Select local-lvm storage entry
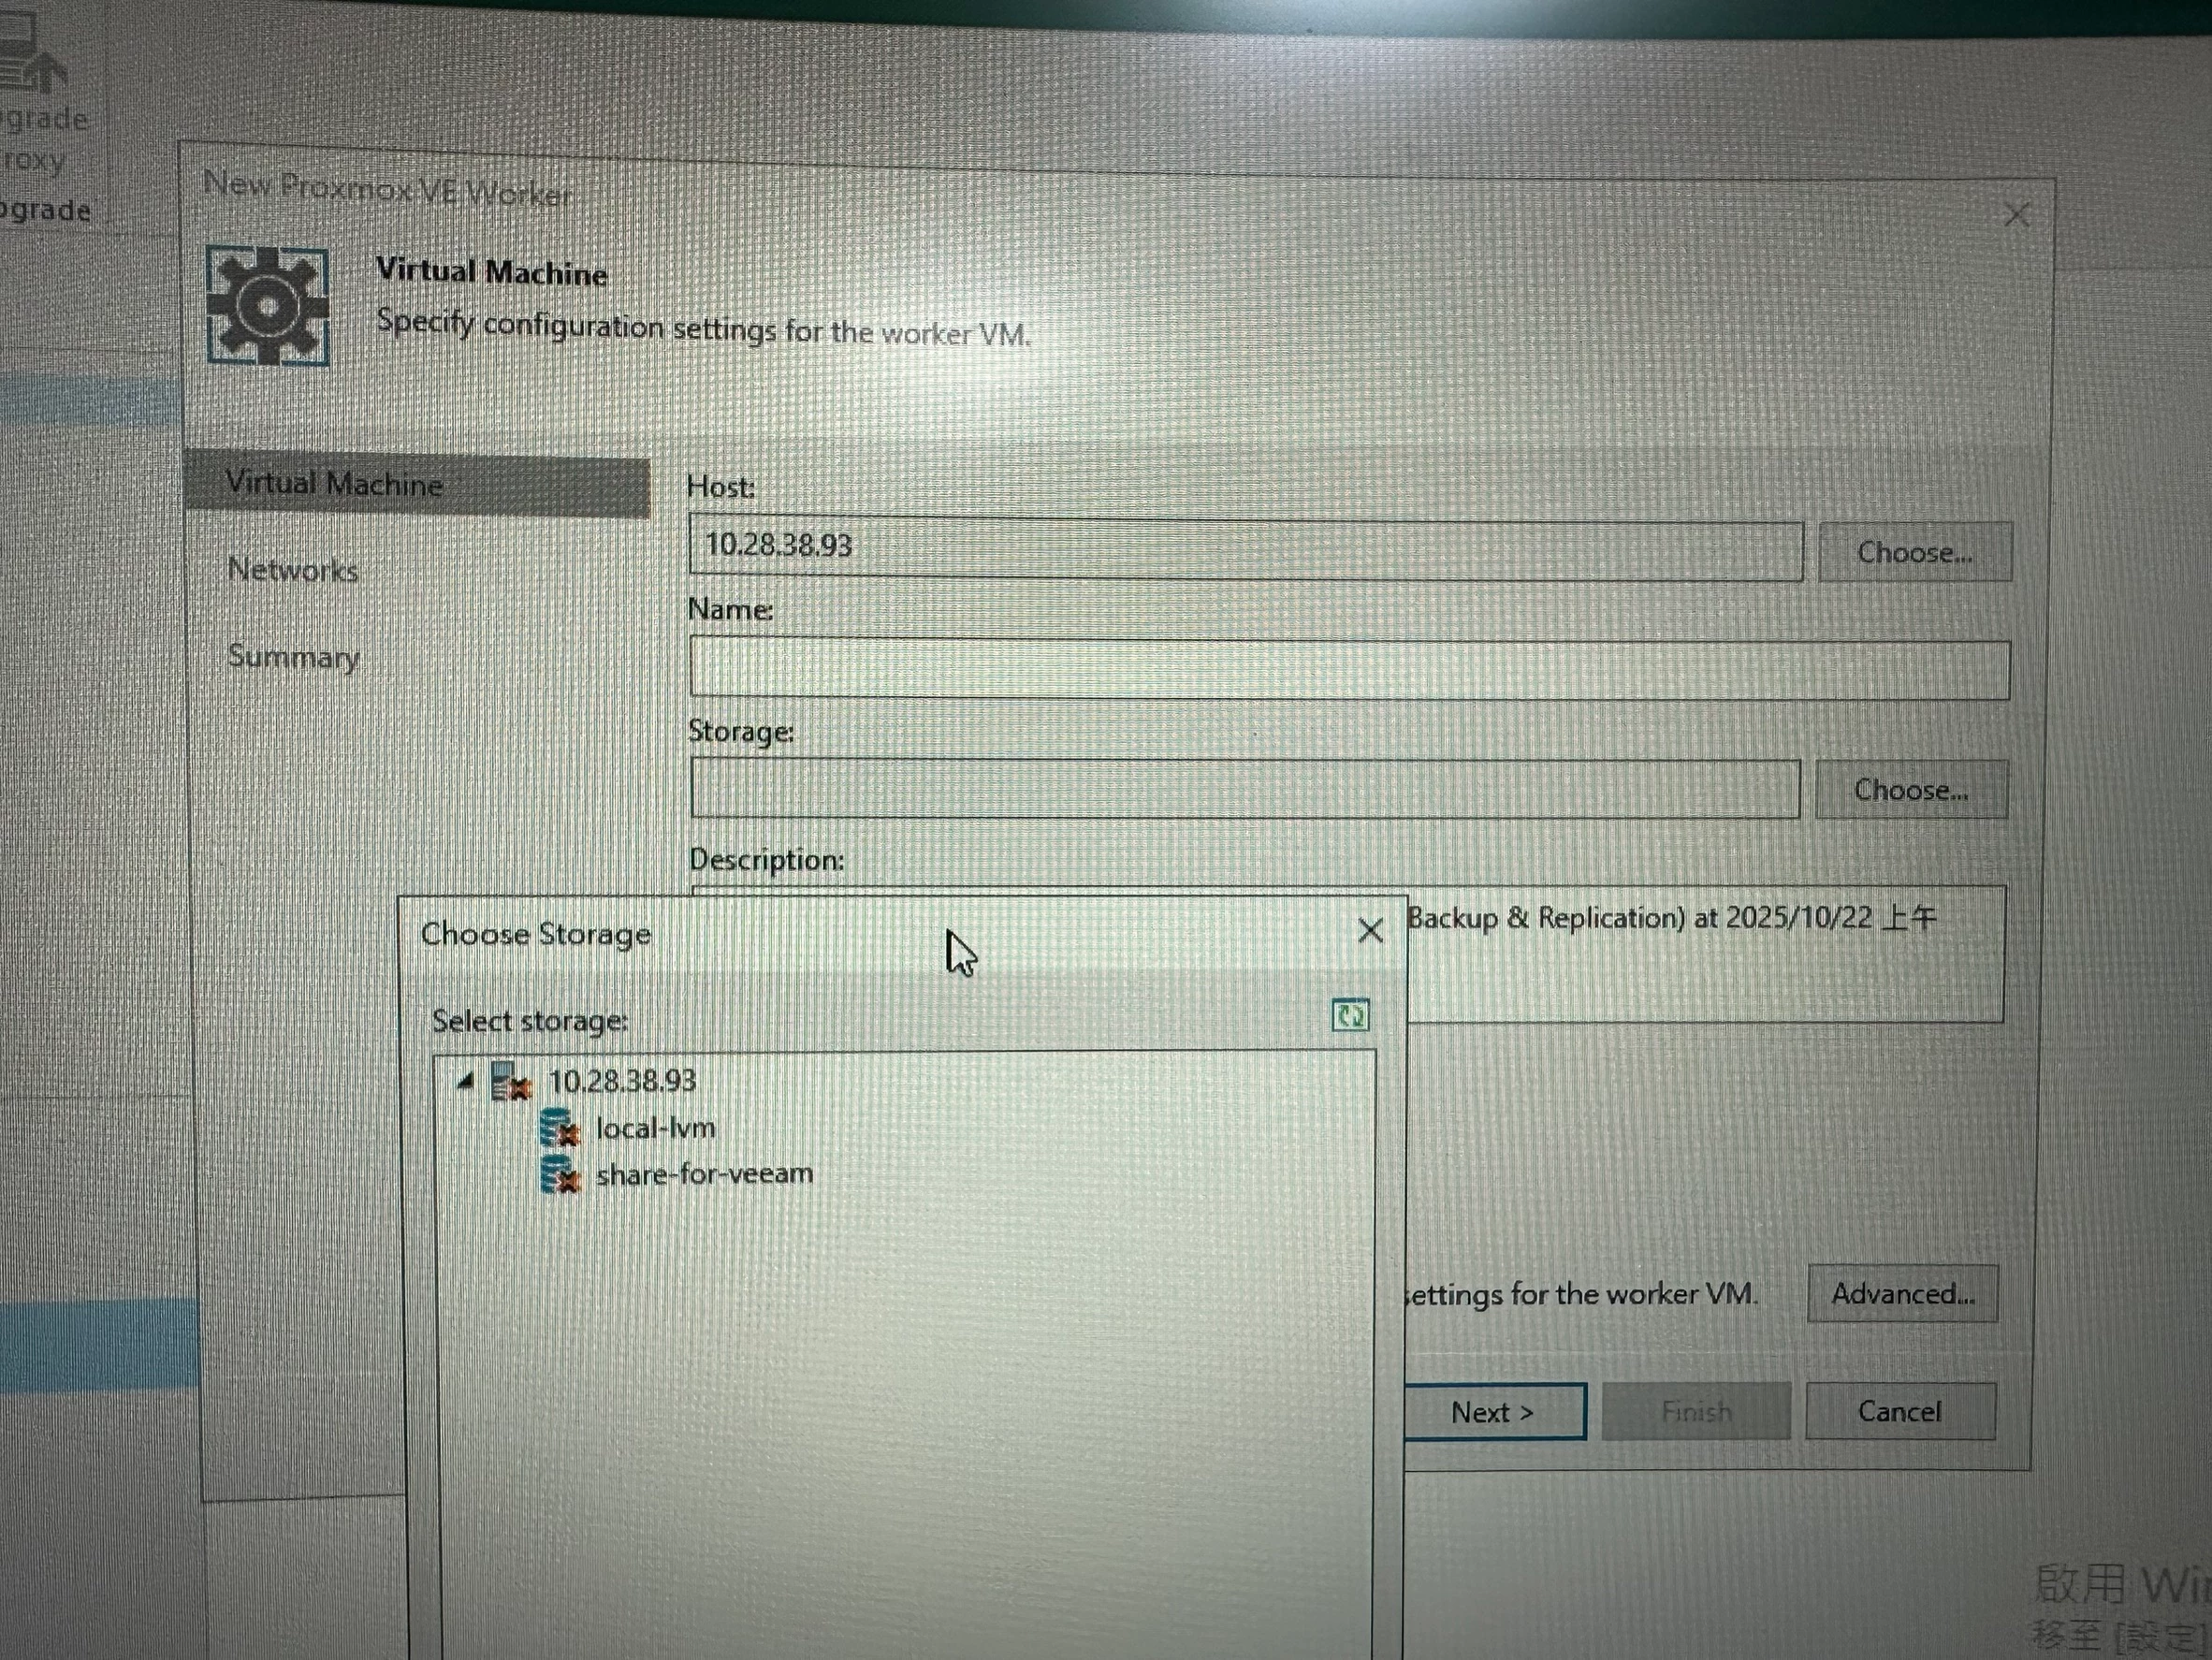Image resolution: width=2212 pixels, height=1660 pixels. (x=655, y=1129)
